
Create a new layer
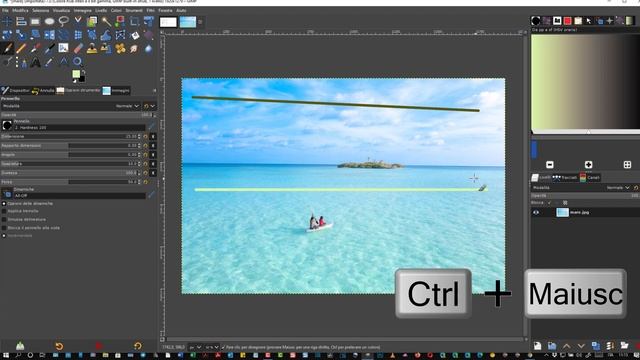(537, 346)
